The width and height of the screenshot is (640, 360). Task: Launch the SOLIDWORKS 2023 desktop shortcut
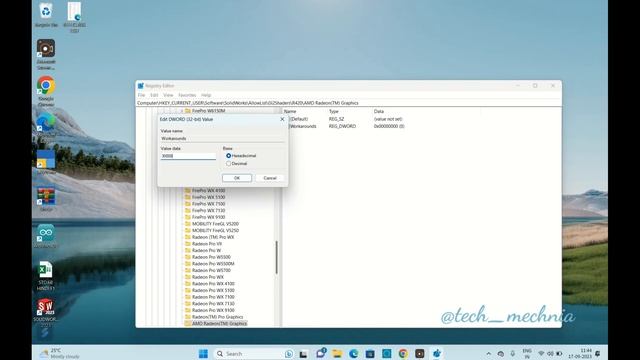46,312
